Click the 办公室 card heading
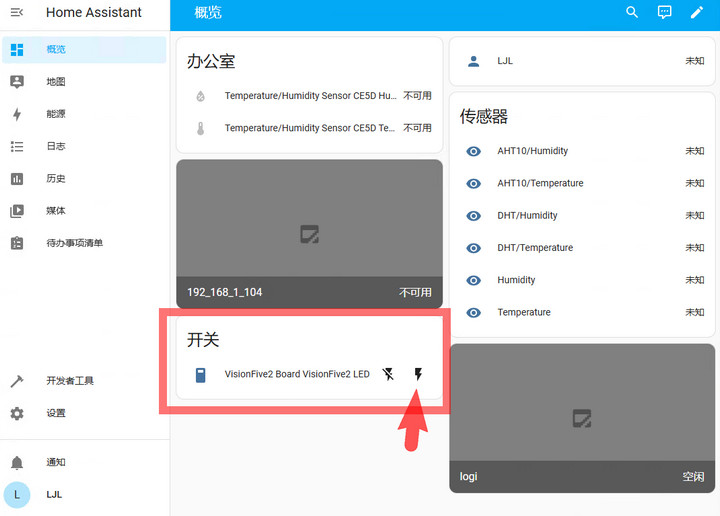Image resolution: width=720 pixels, height=516 pixels. 211,61
